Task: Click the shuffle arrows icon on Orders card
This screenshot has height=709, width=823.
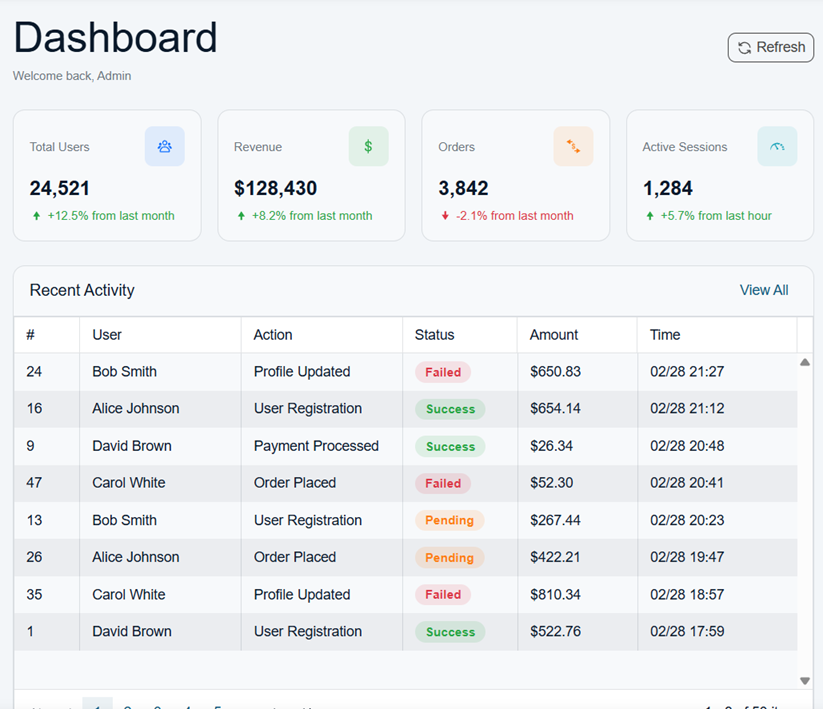Action: 573,147
